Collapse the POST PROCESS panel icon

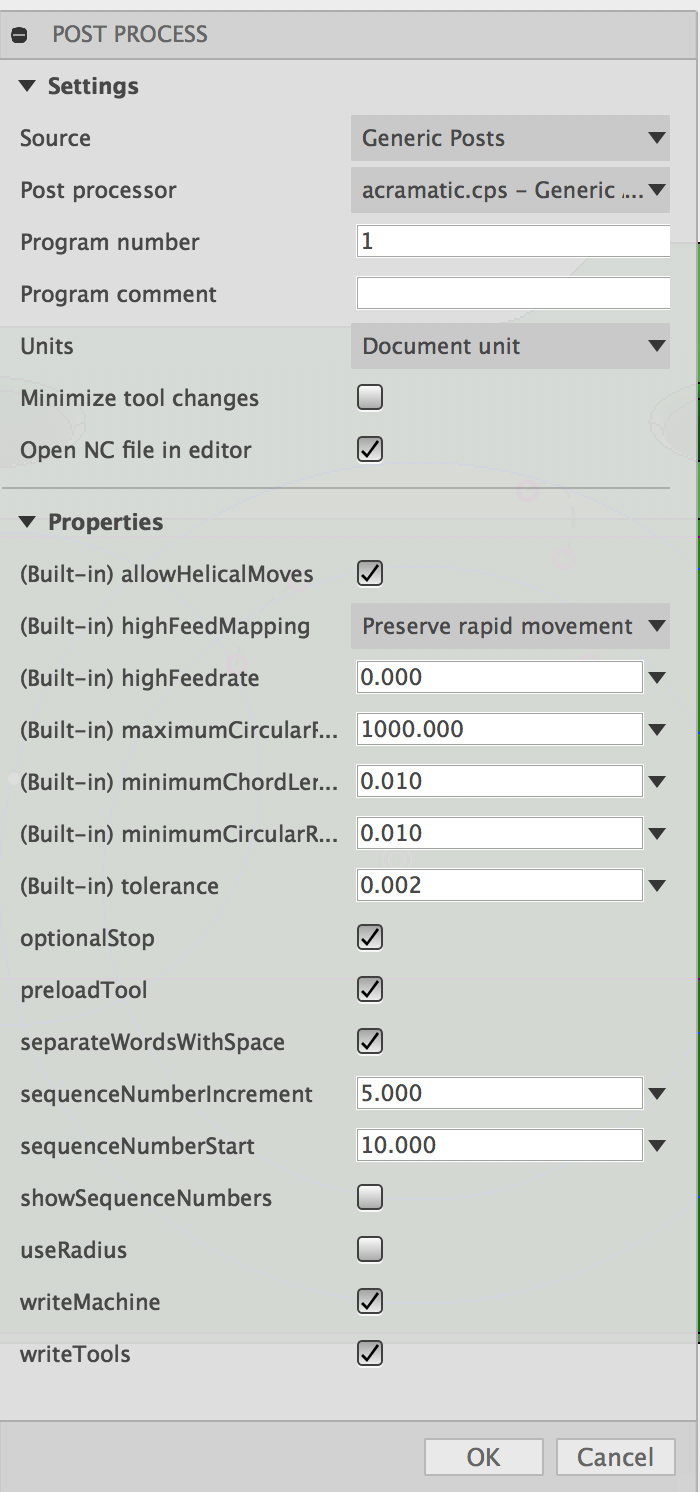19,35
